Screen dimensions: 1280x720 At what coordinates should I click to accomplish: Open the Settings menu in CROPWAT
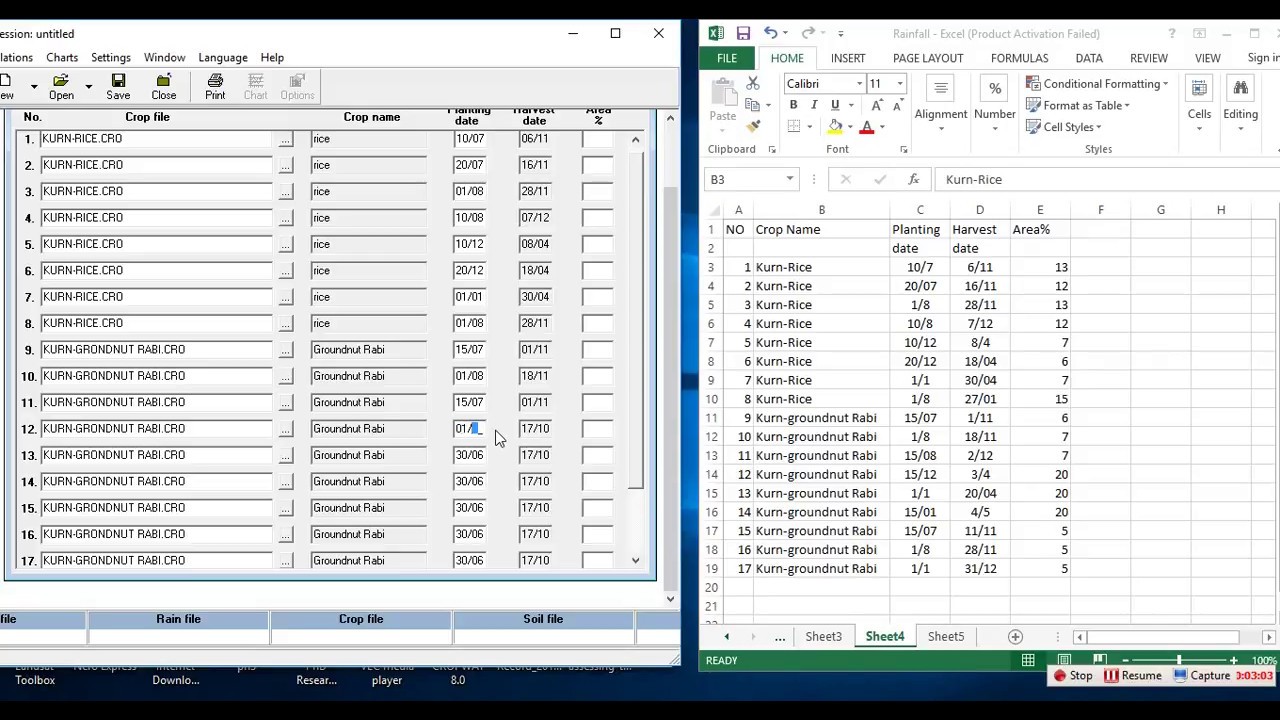111,57
